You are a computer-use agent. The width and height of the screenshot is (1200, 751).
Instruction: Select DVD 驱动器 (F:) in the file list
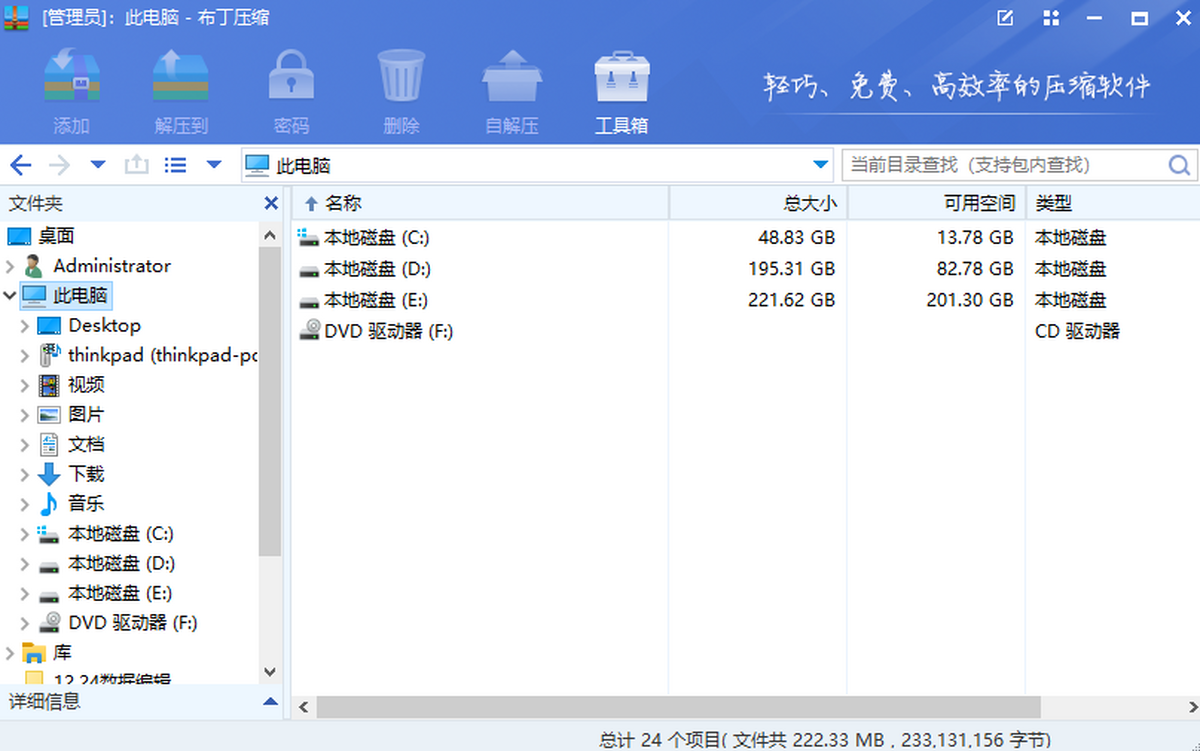coord(389,331)
